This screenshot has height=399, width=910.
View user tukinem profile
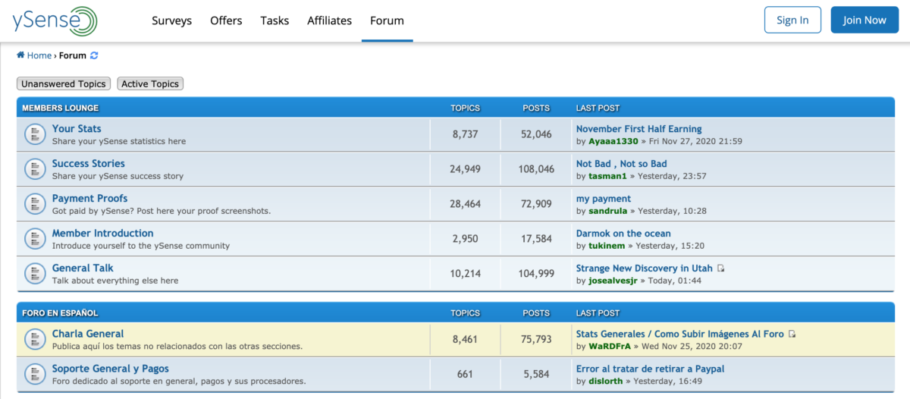(x=606, y=245)
